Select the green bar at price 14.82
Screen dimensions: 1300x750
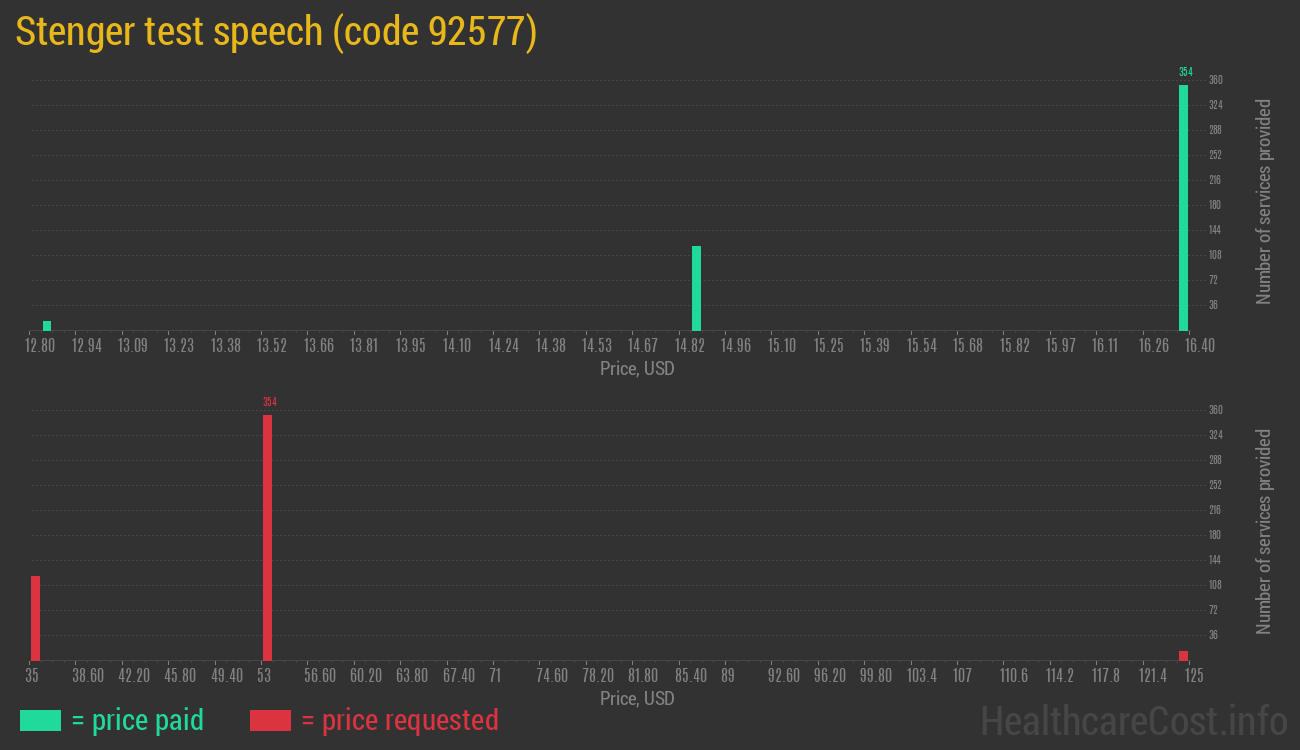tap(696, 288)
